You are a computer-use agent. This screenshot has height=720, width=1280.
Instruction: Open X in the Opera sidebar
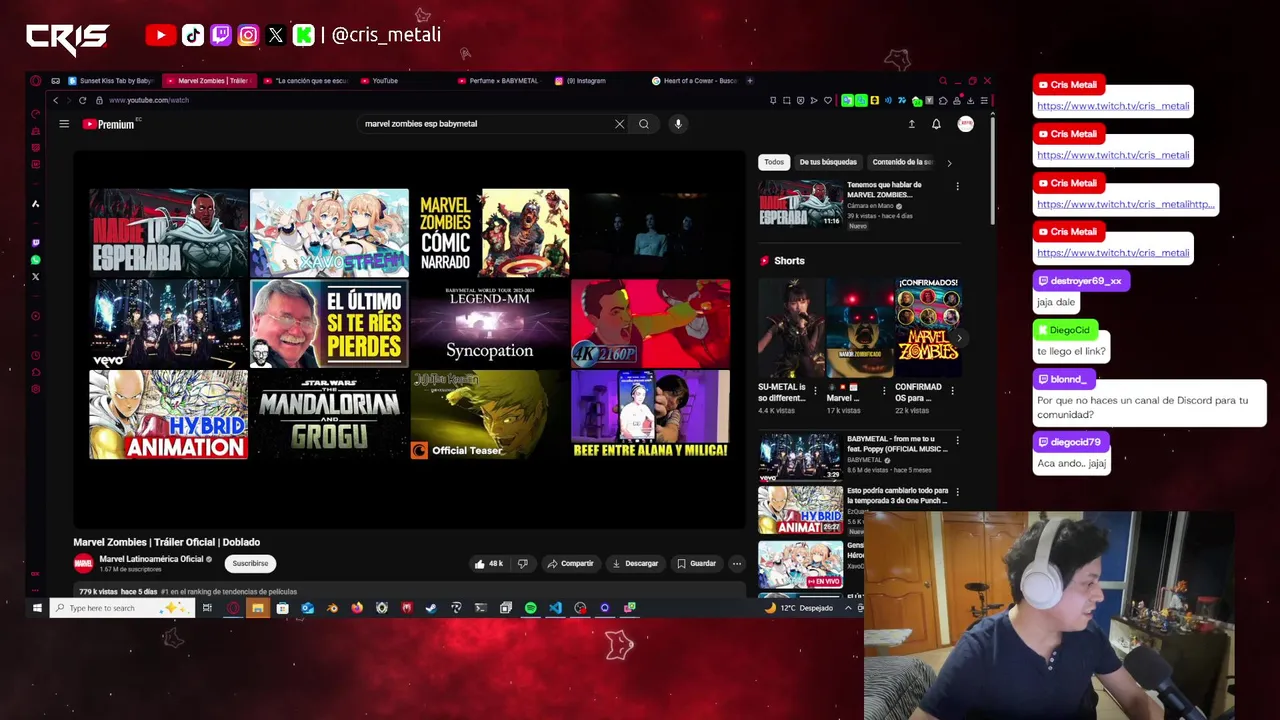[36, 277]
